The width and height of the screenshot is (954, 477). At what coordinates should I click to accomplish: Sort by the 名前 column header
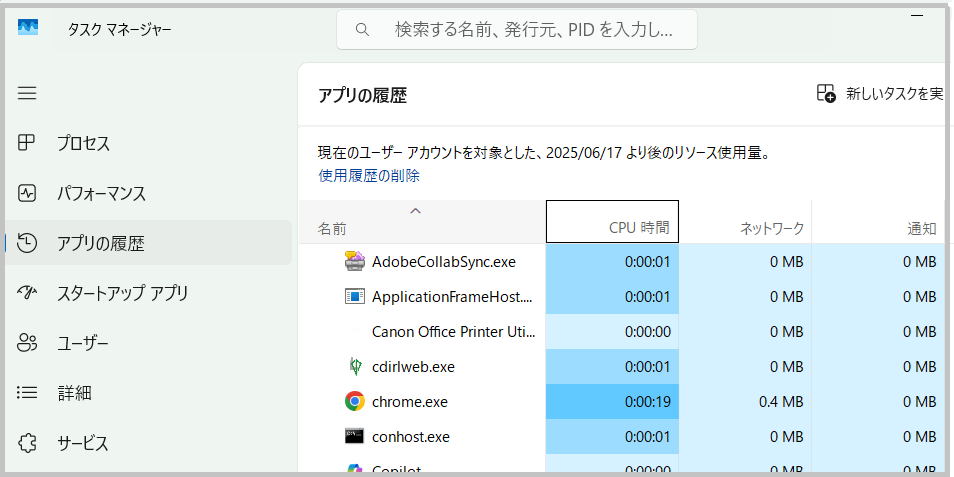pyautogui.click(x=422, y=221)
